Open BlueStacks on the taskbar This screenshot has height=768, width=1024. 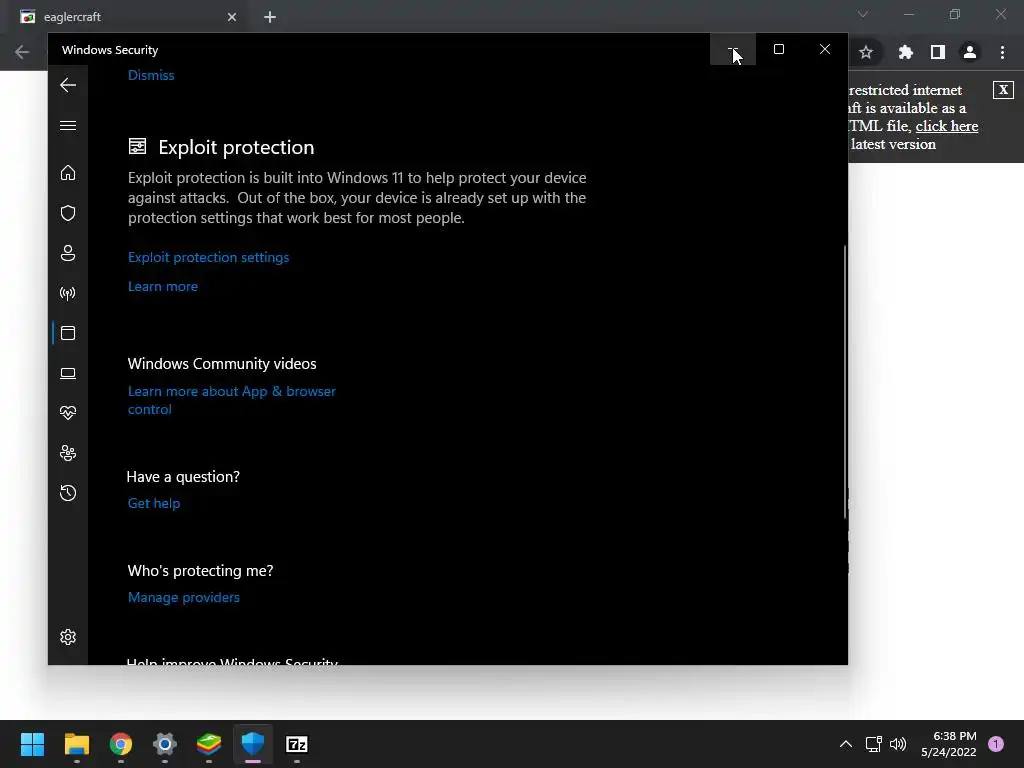point(209,744)
